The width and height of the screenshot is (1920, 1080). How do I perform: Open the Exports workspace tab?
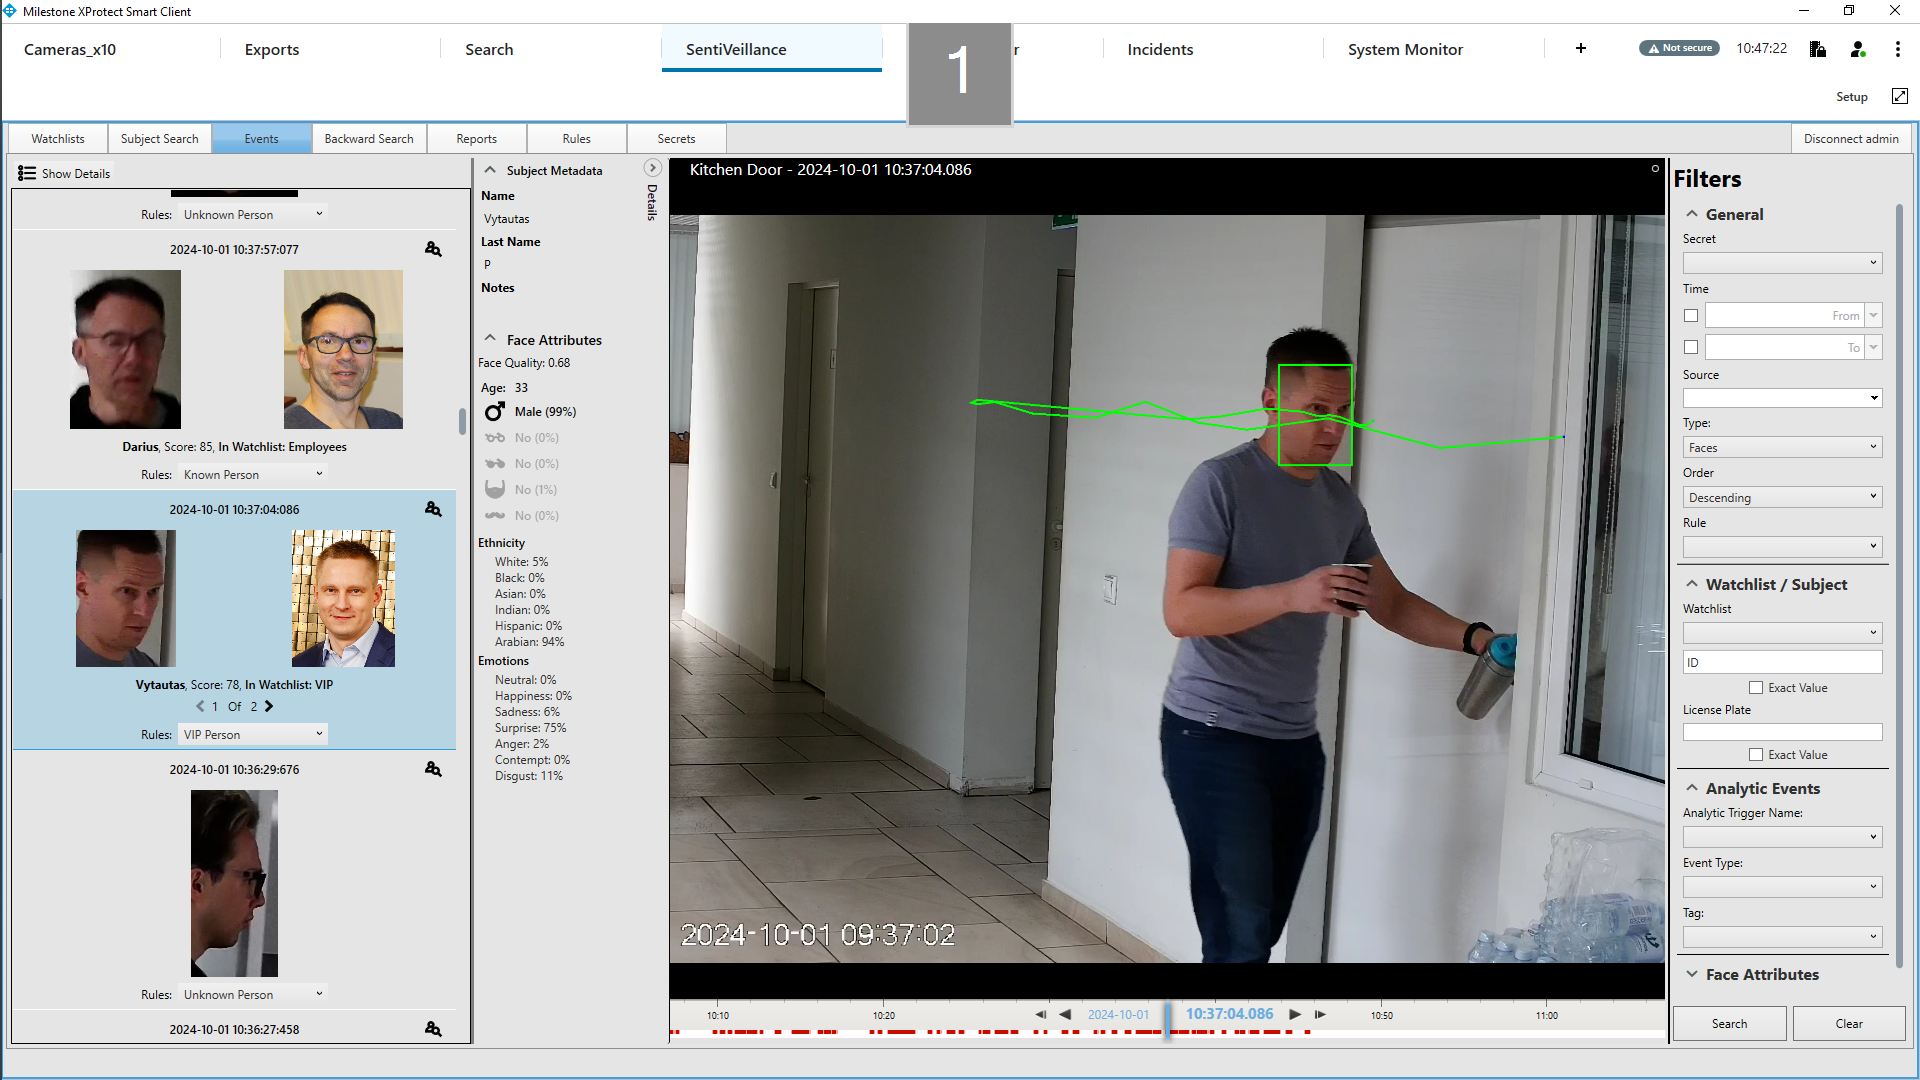(x=272, y=49)
